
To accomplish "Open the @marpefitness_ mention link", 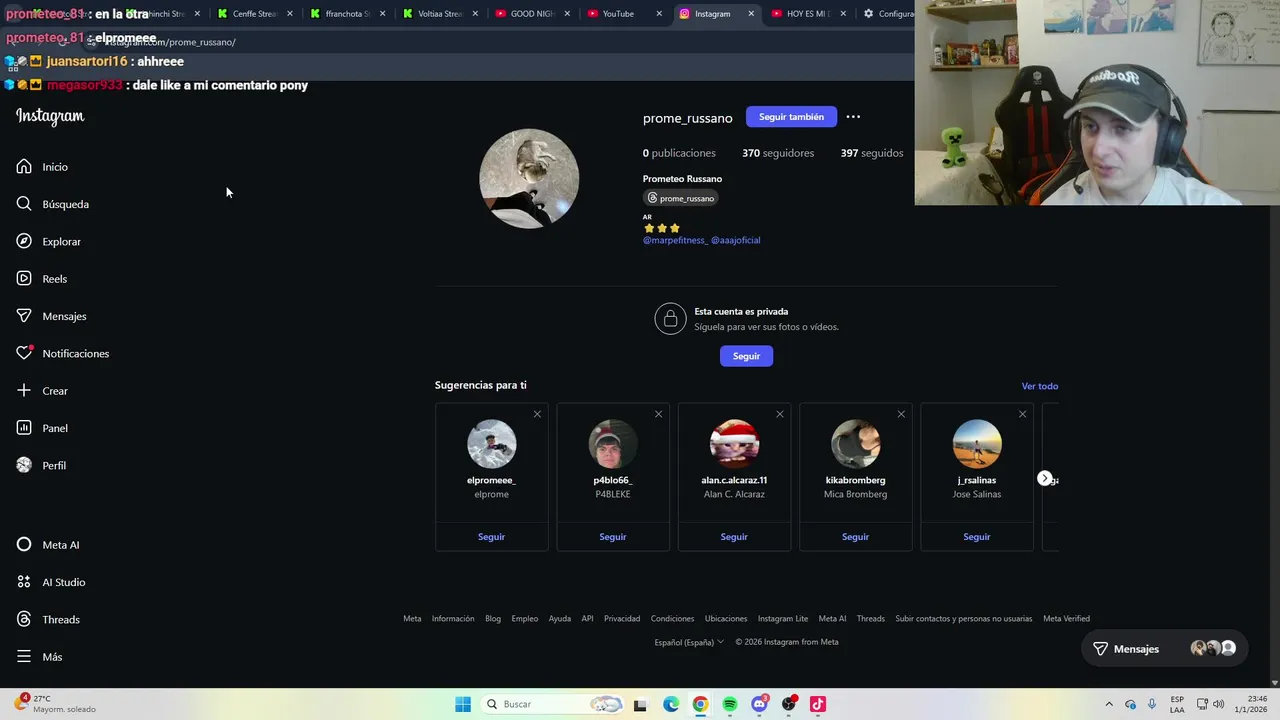I will pyautogui.click(x=675, y=240).
